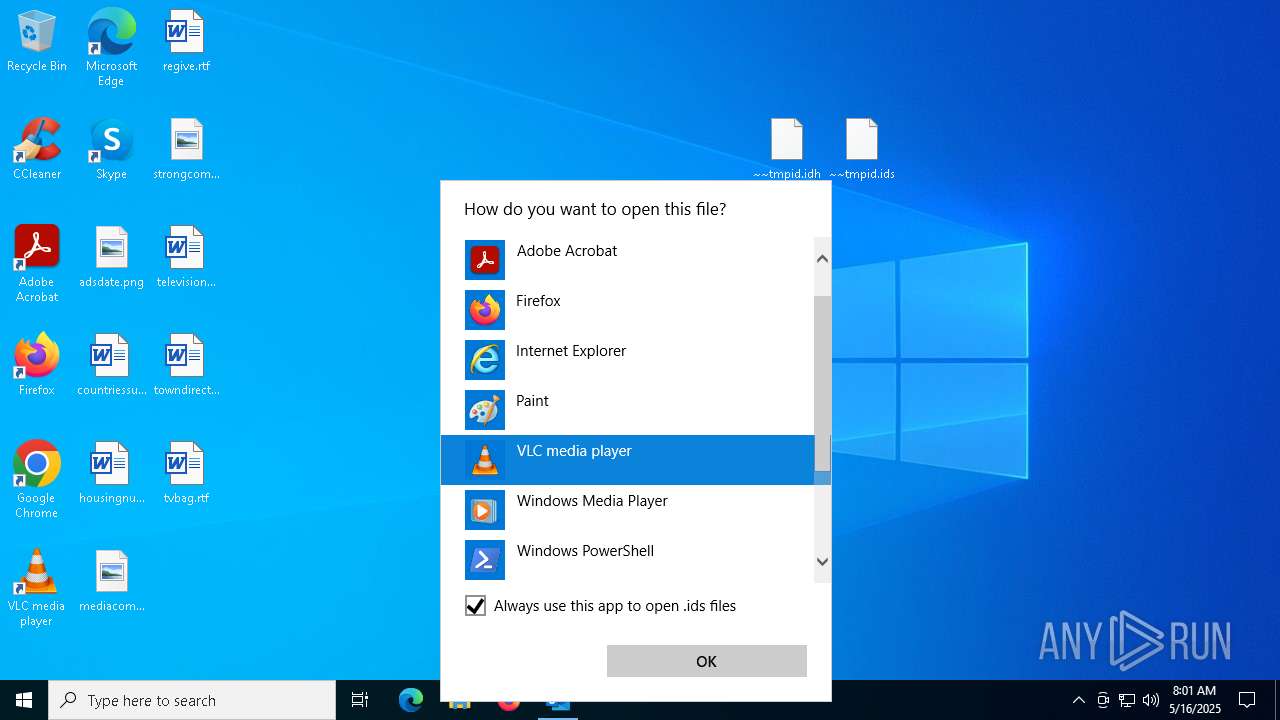Viewport: 1280px width, 720px height.
Task: Select the strongcom... image file on desktop
Action: point(186,150)
